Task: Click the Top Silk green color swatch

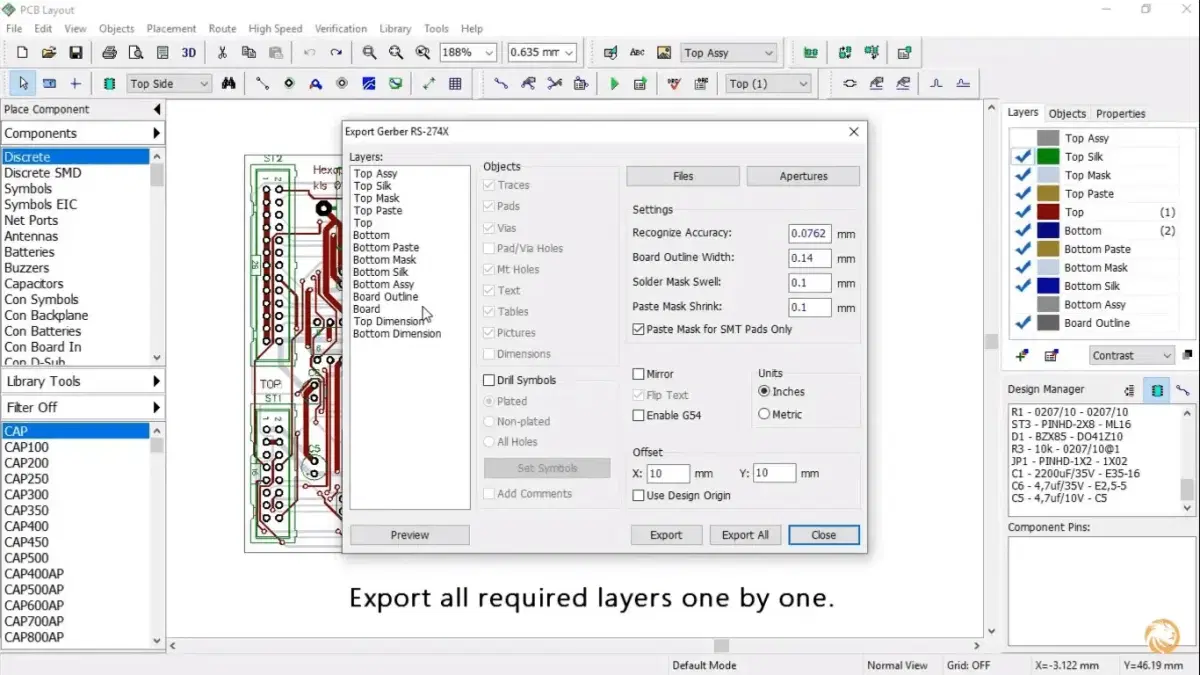Action: [x=1047, y=157]
